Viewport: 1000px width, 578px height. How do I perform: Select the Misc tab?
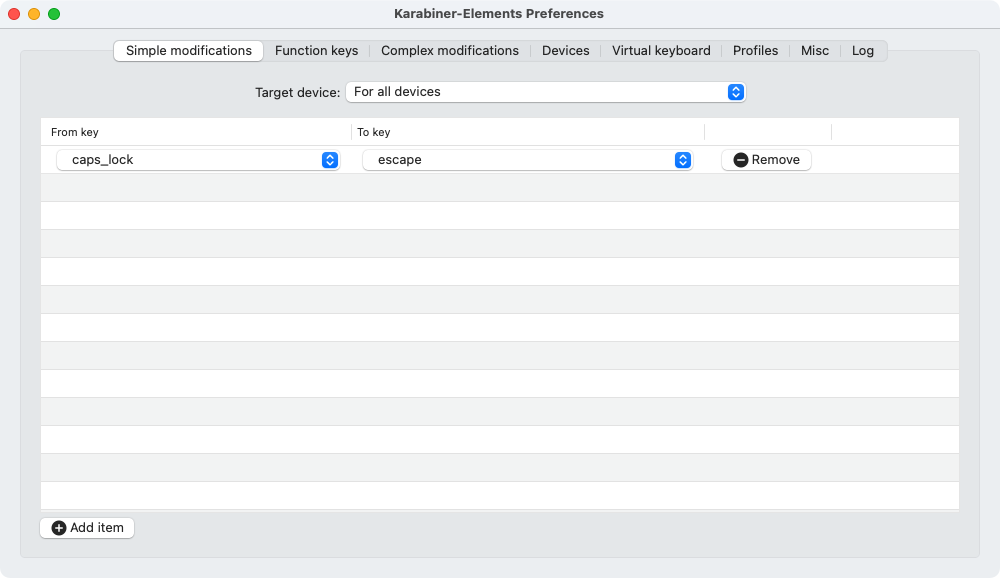815,51
